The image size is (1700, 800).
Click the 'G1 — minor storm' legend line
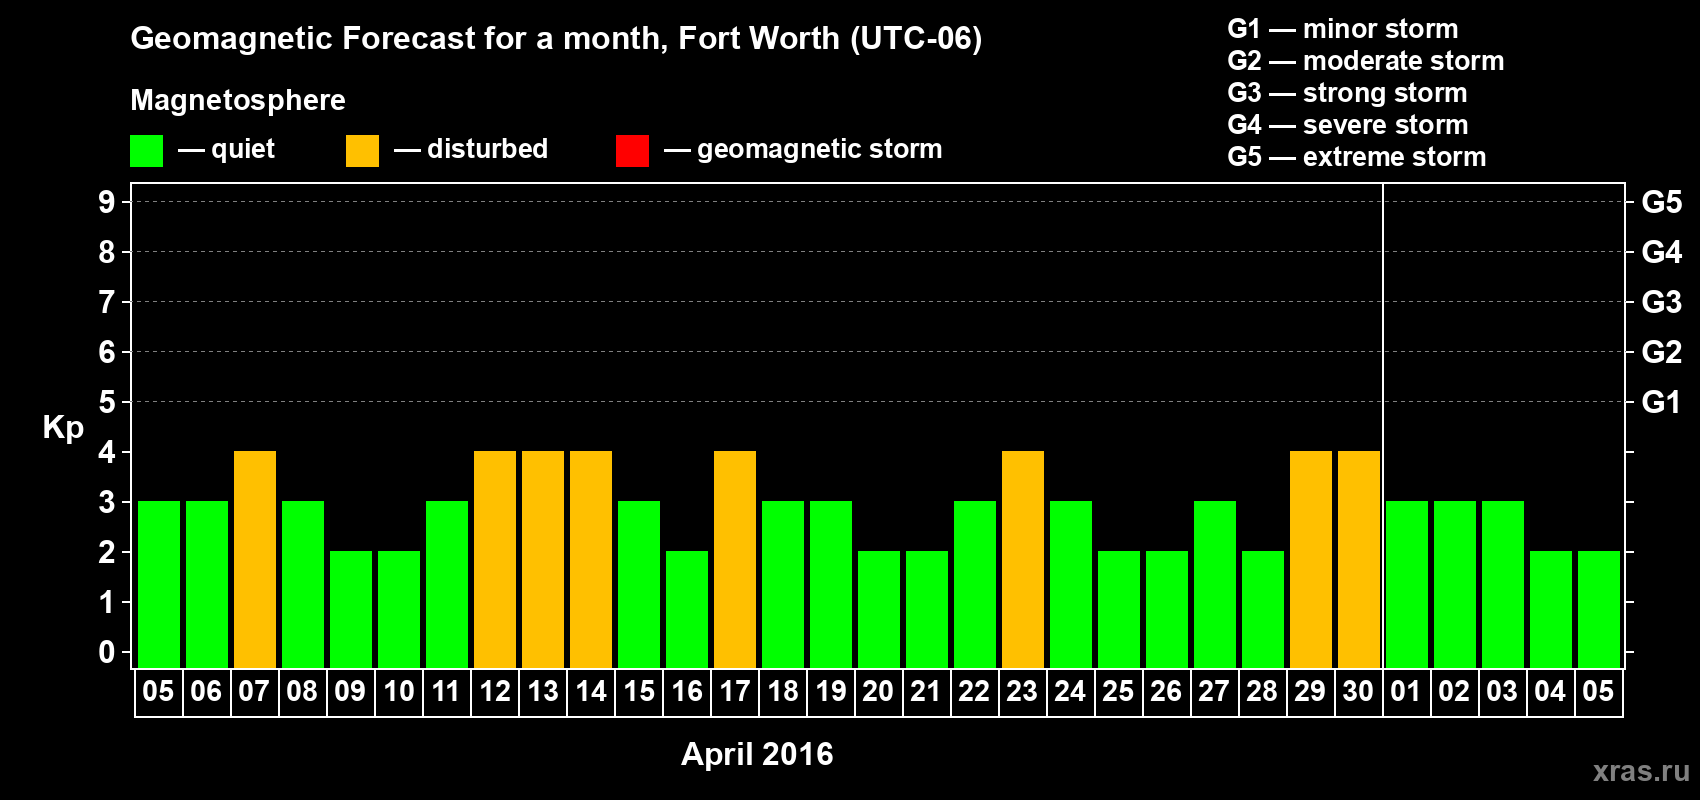point(1343,29)
